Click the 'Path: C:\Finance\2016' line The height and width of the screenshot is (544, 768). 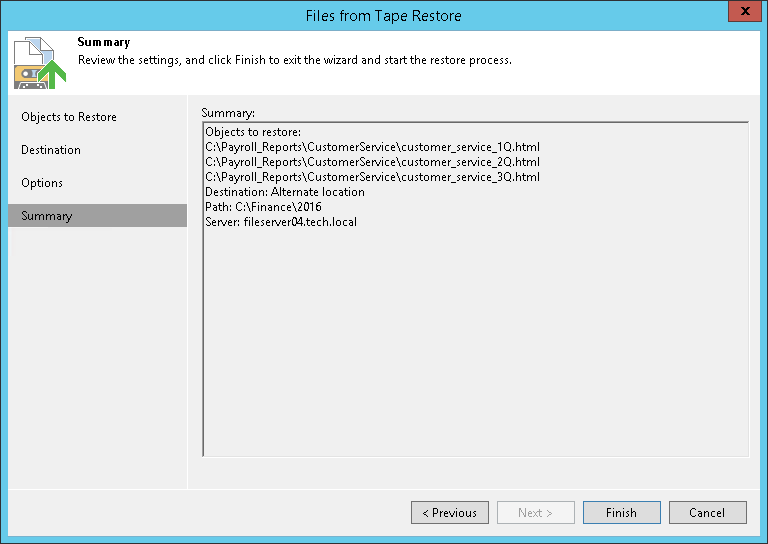pos(263,207)
